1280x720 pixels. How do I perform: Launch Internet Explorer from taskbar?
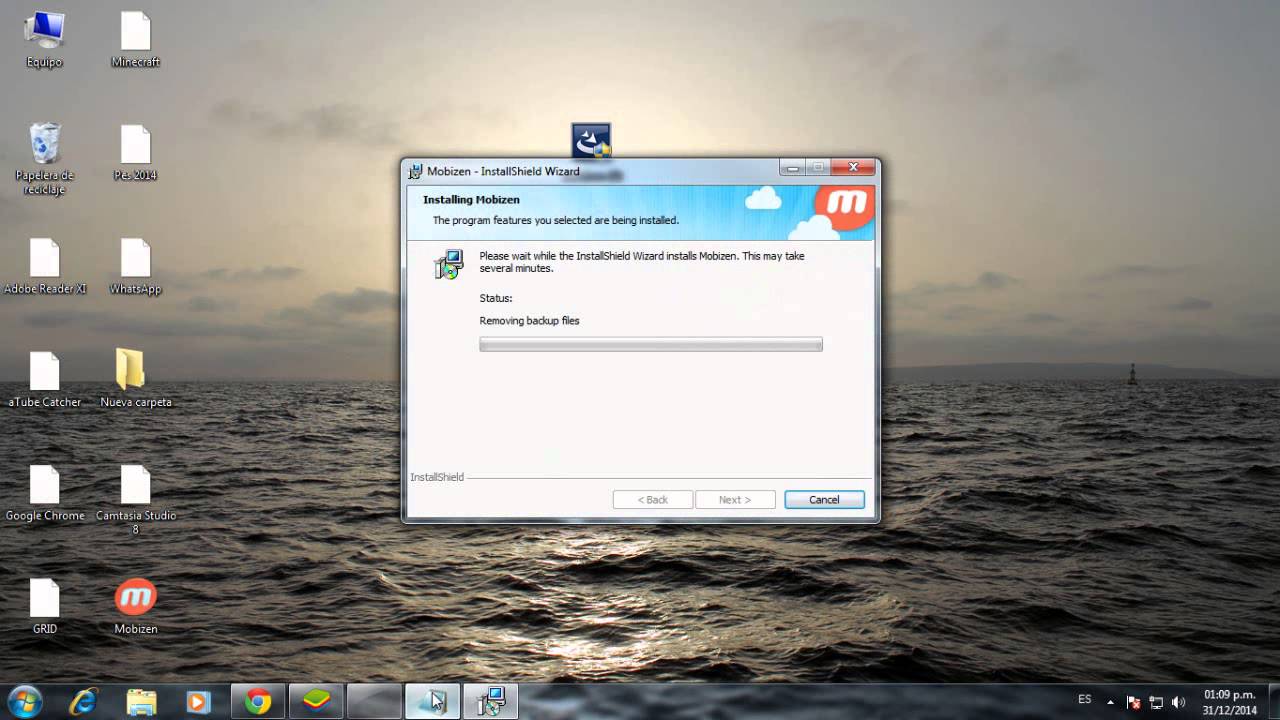pyautogui.click(x=83, y=702)
